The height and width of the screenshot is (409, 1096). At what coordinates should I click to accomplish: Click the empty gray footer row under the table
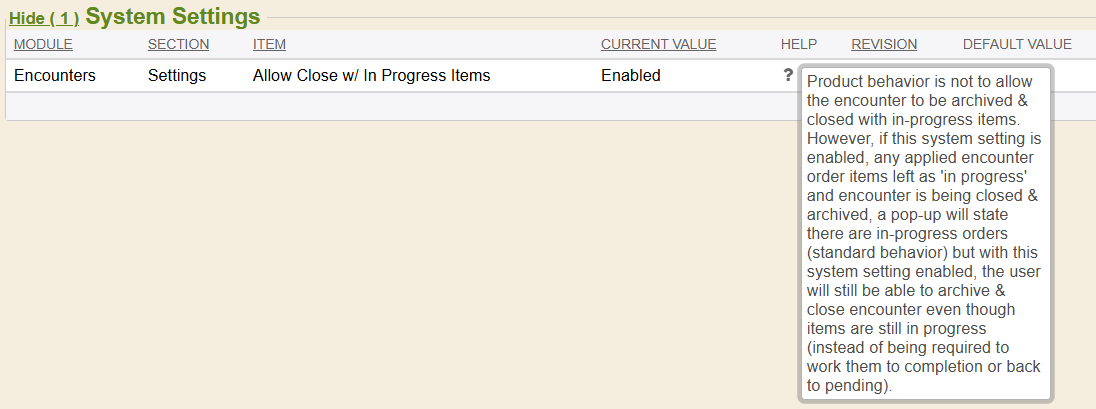click(400, 106)
